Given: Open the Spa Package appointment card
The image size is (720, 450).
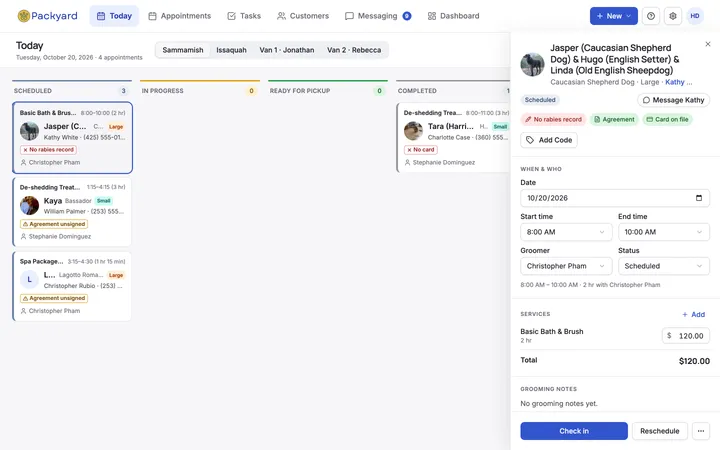Looking at the screenshot, I should pos(73,286).
